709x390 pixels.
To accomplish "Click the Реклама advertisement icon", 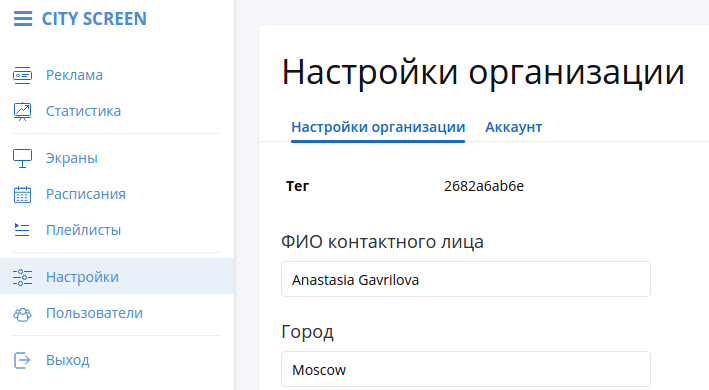I will 22,75.
